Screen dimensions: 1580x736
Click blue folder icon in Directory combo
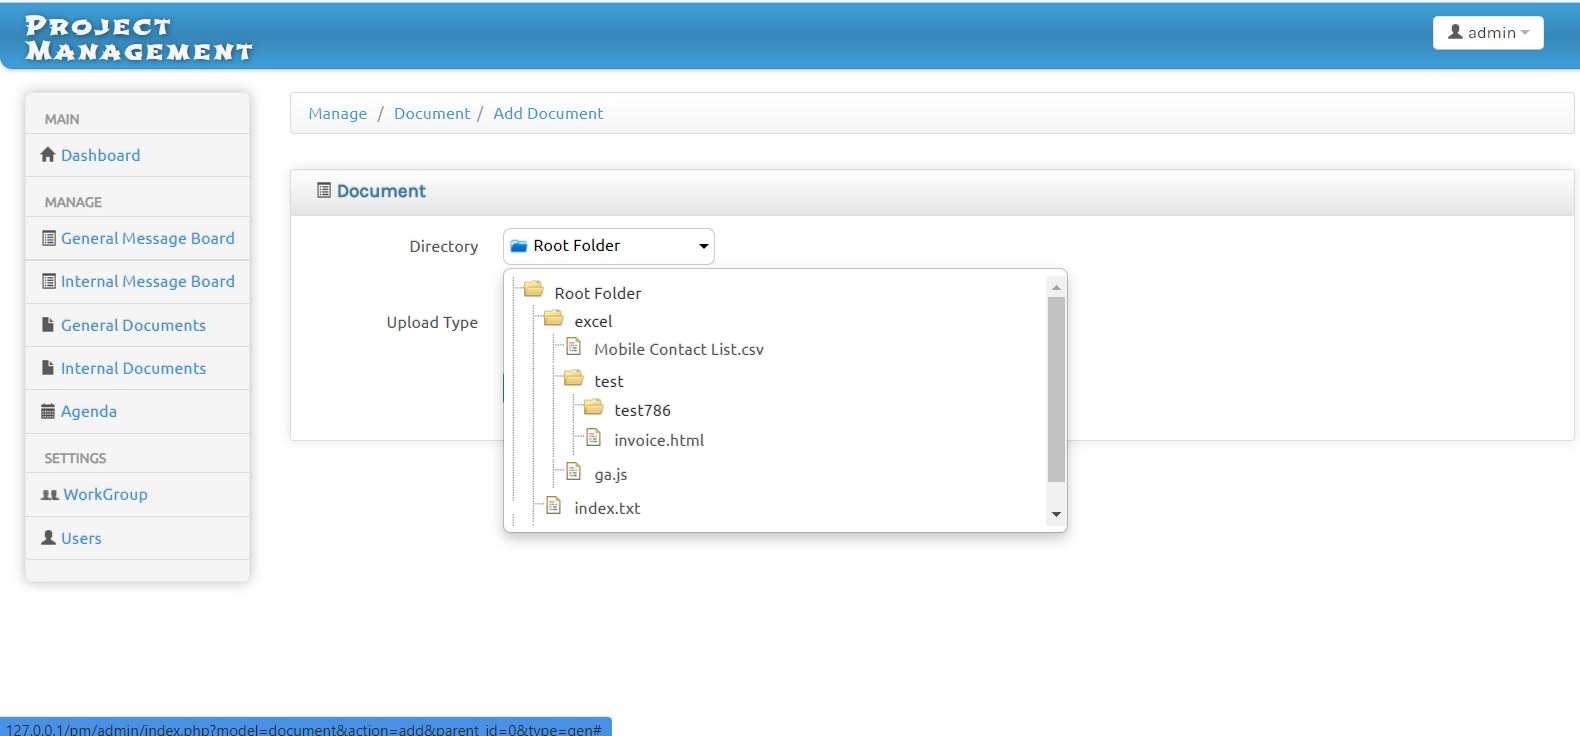click(x=519, y=246)
